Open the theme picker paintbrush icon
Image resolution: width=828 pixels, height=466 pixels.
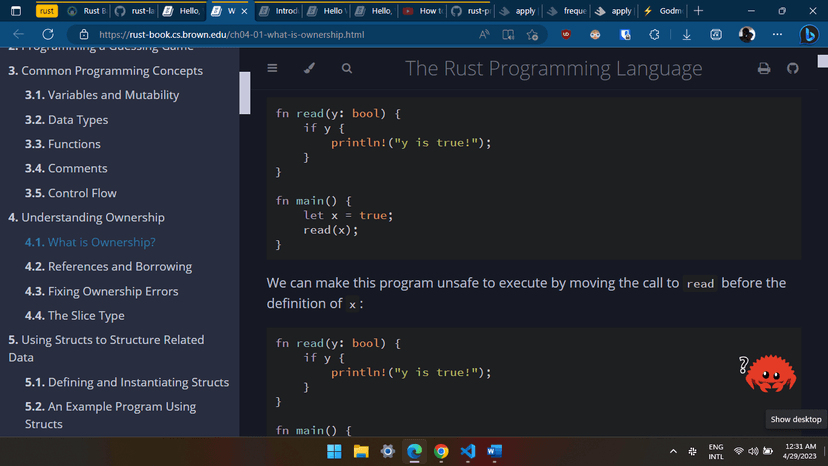click(x=309, y=69)
